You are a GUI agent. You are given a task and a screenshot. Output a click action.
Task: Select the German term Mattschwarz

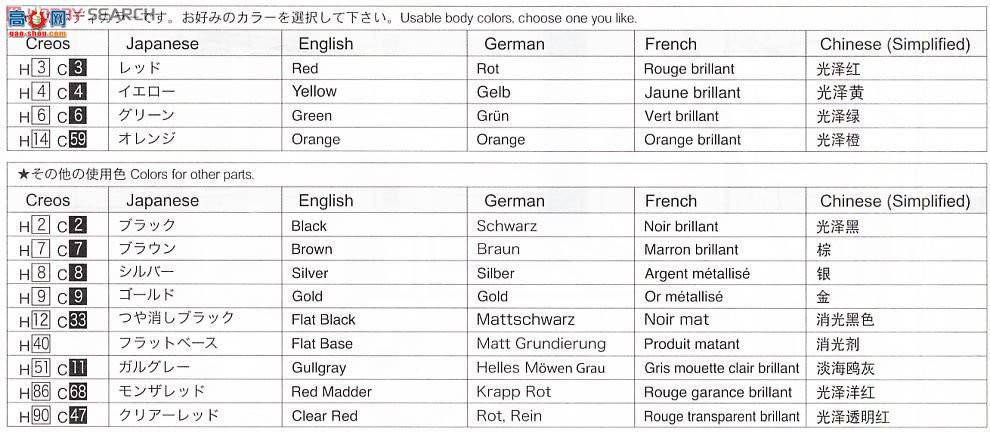525,320
